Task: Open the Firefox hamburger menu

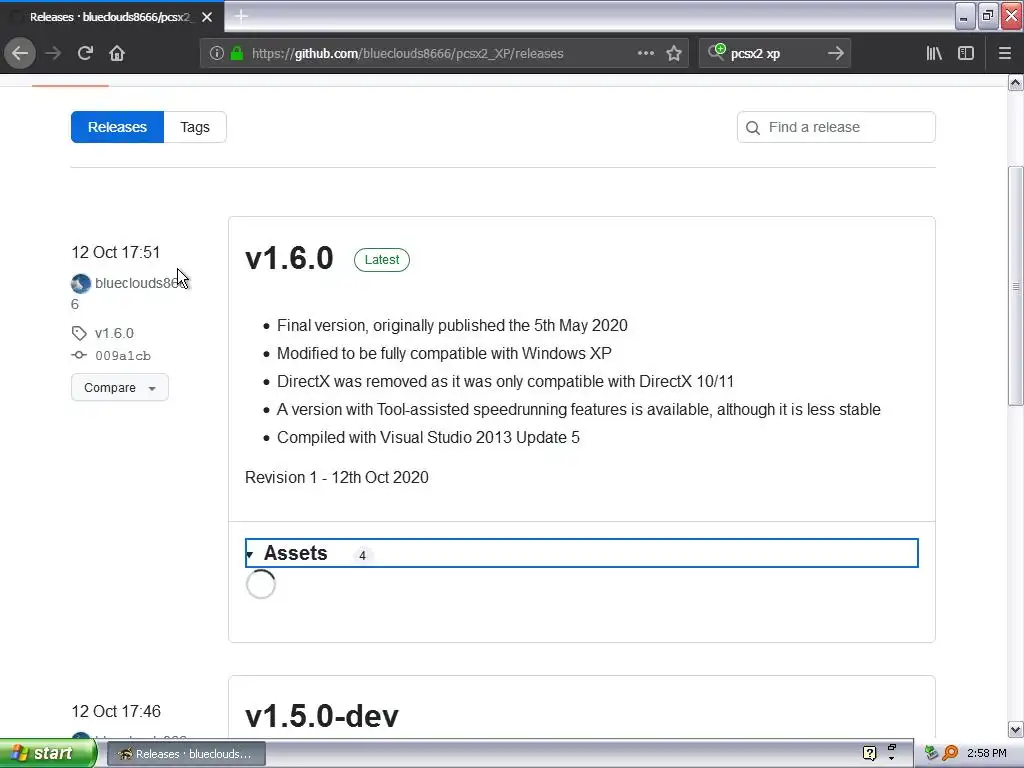Action: (1005, 54)
